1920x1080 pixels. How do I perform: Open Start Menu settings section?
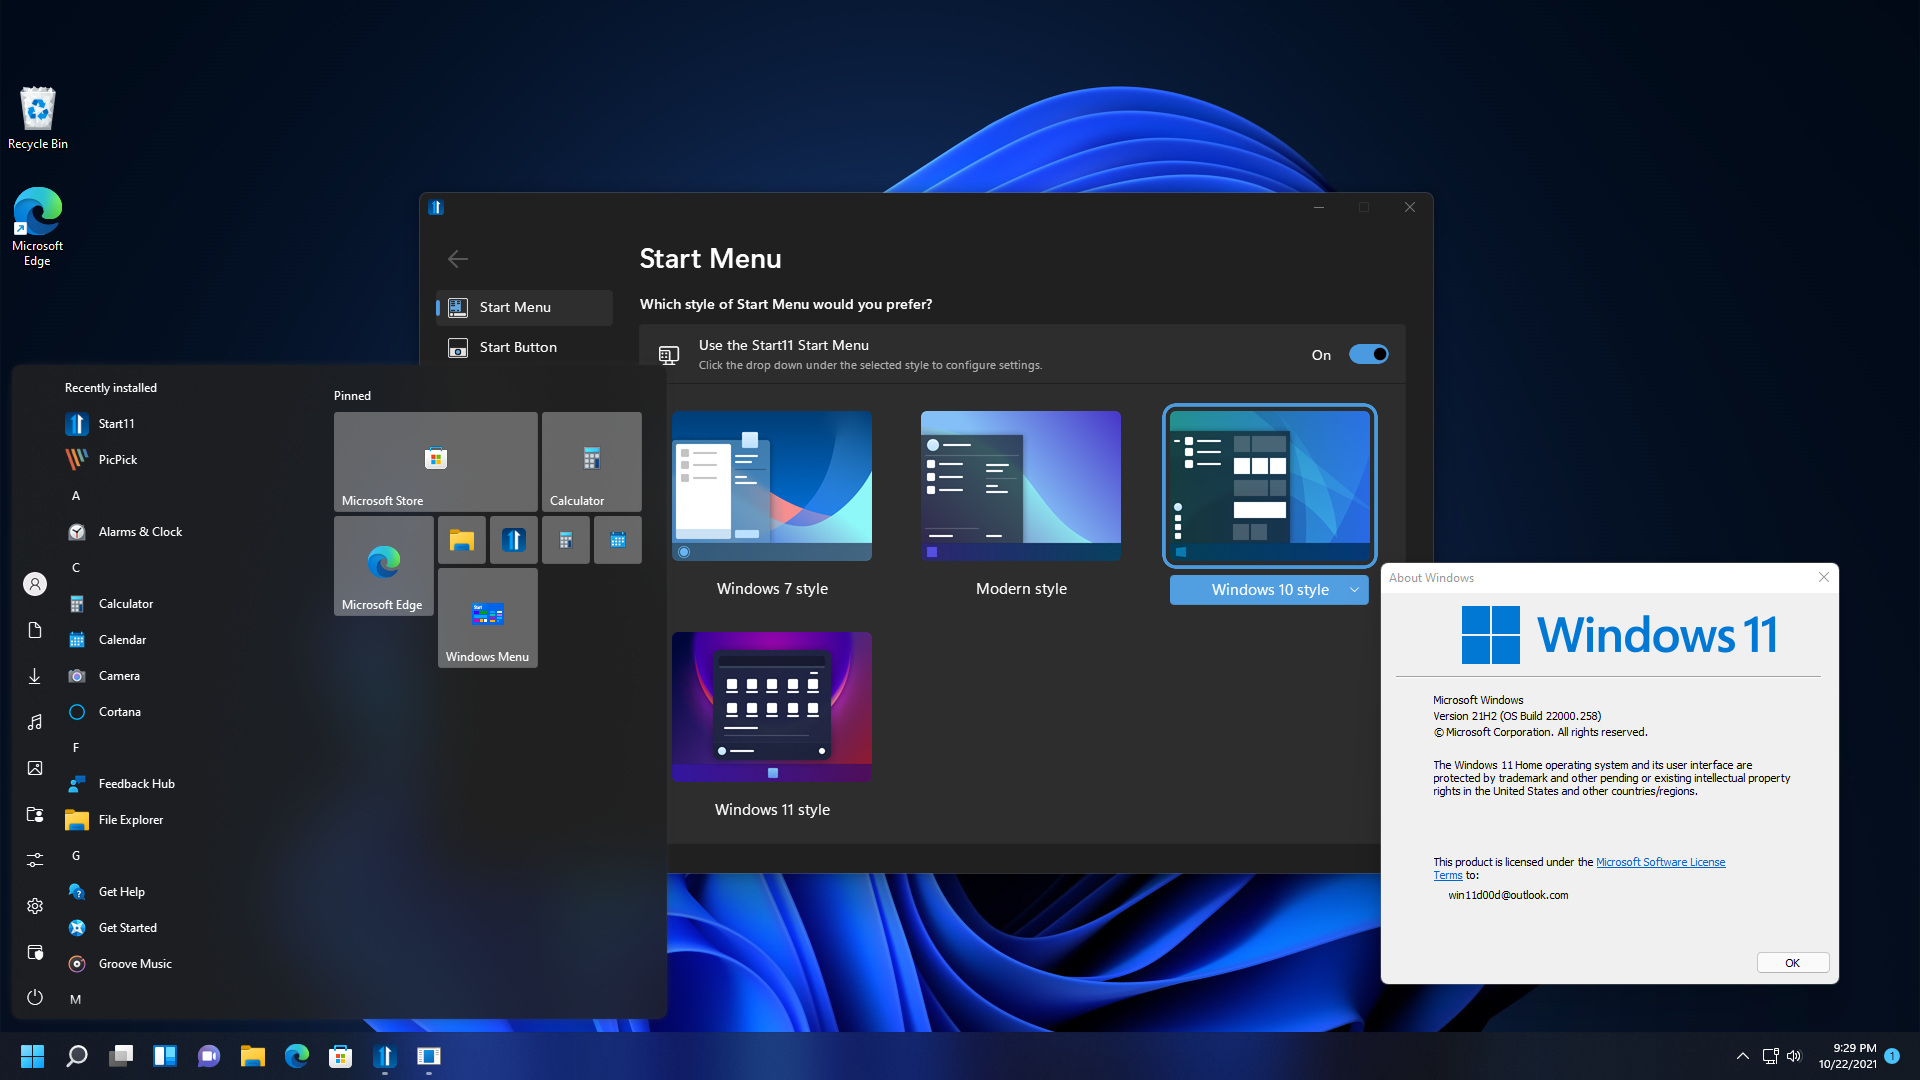click(516, 306)
